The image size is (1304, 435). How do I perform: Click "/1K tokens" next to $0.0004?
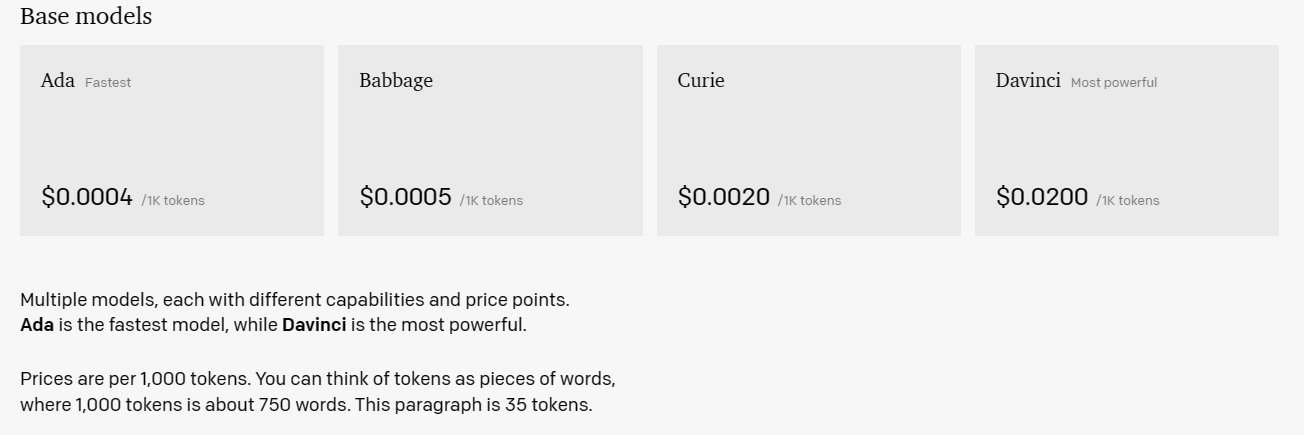pyautogui.click(x=173, y=200)
